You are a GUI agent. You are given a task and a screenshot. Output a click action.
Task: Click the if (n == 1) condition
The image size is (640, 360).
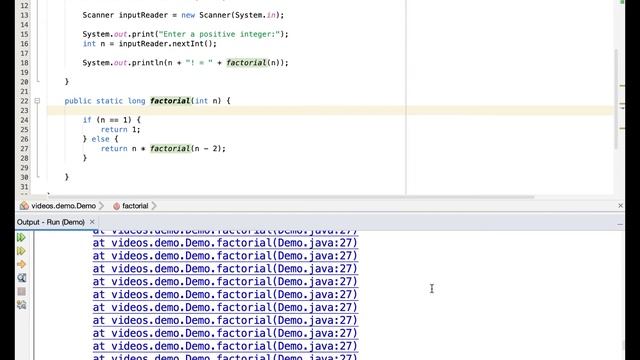tap(111, 120)
